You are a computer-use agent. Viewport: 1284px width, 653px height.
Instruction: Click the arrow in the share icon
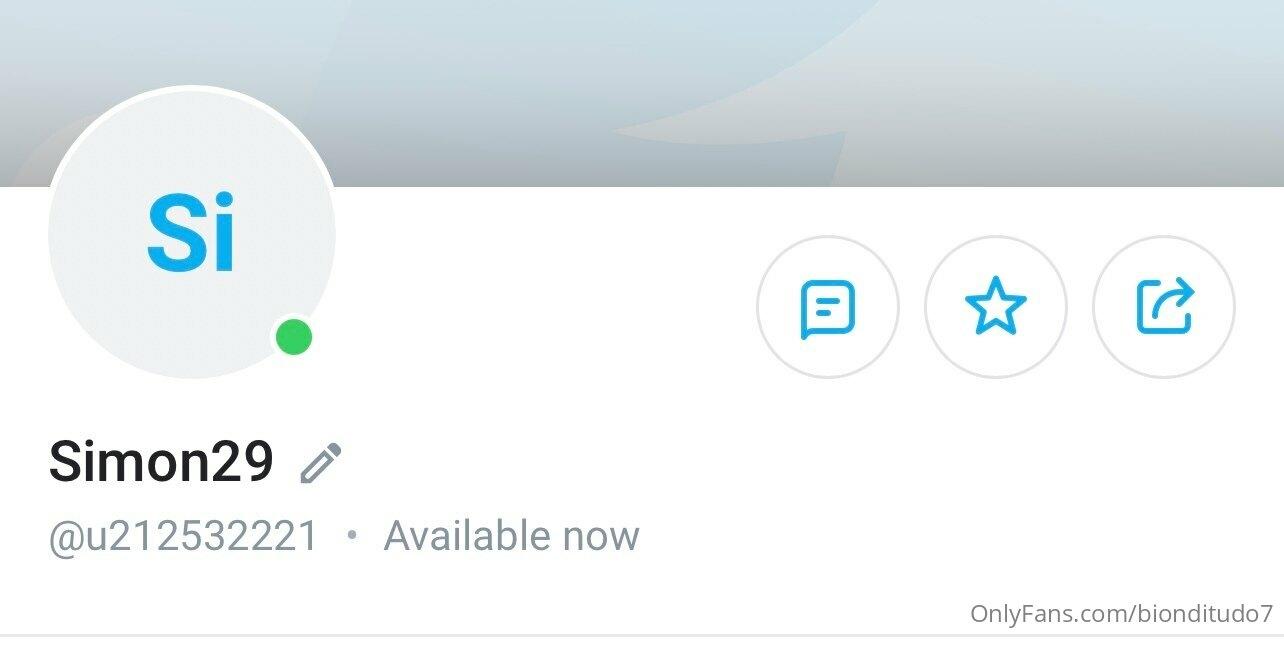point(1177,297)
